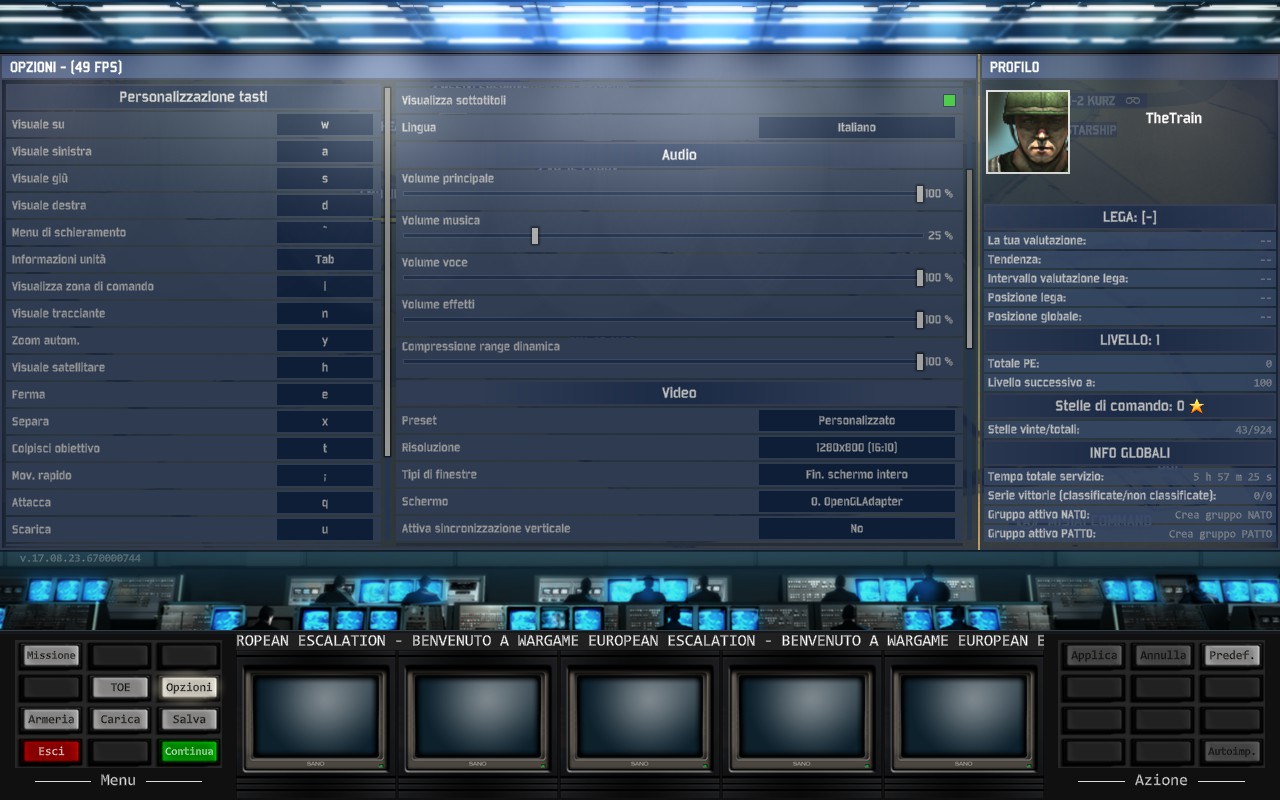Rebind the Scarica key u

coord(325,530)
